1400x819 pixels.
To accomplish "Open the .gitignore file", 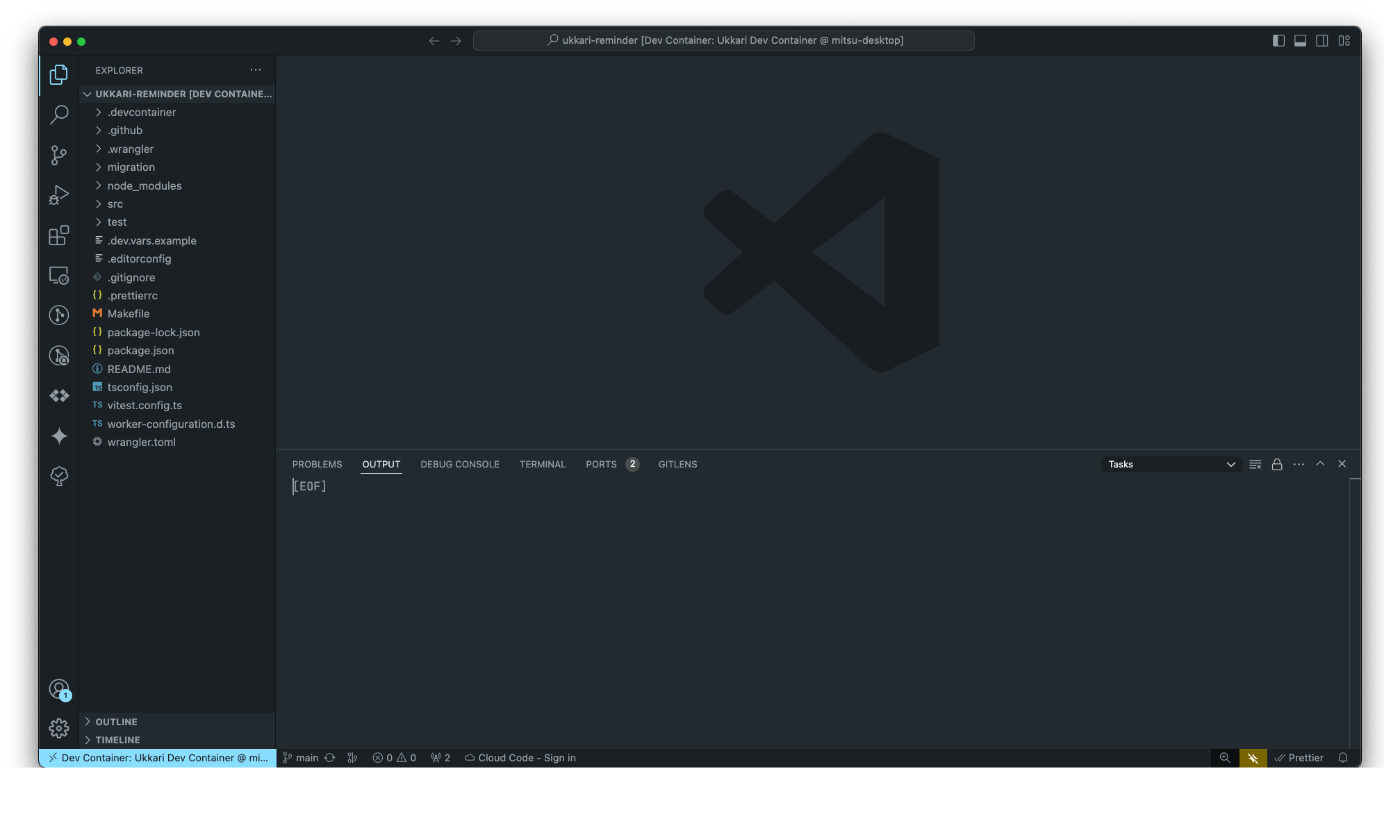I will pos(177,277).
